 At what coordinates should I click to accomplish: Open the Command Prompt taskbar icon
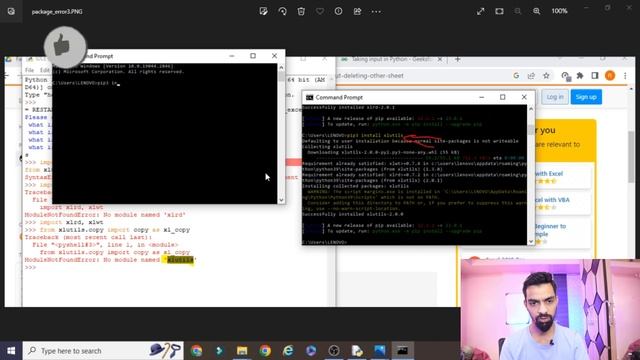click(x=403, y=351)
